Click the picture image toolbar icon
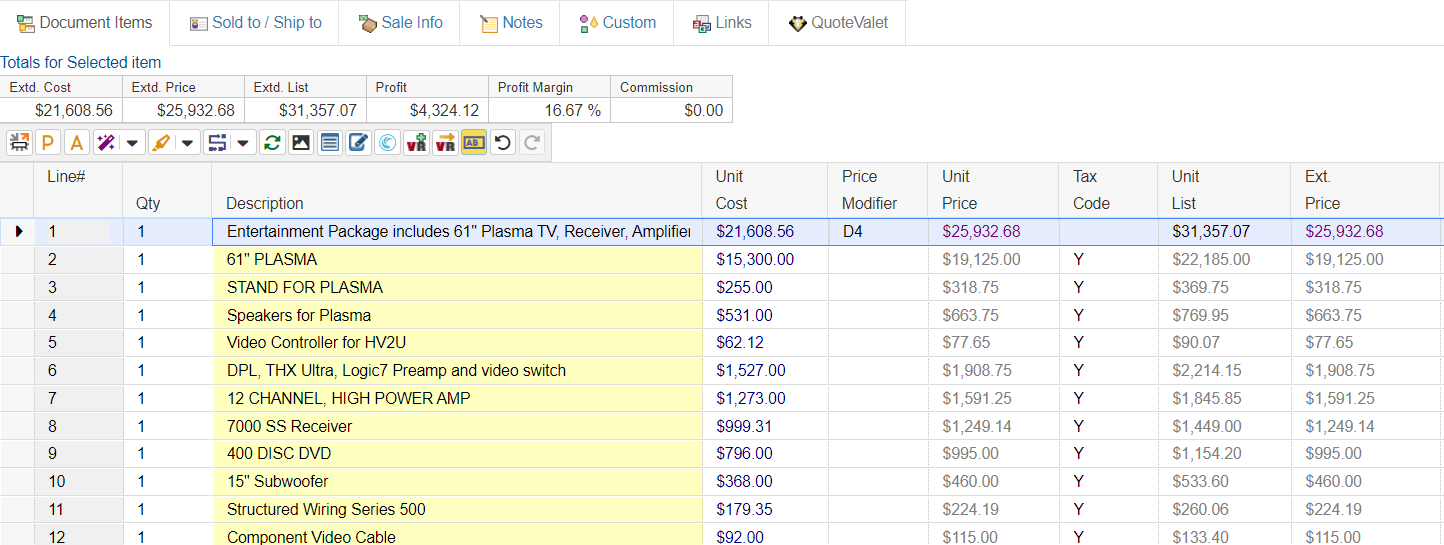 tap(300, 143)
